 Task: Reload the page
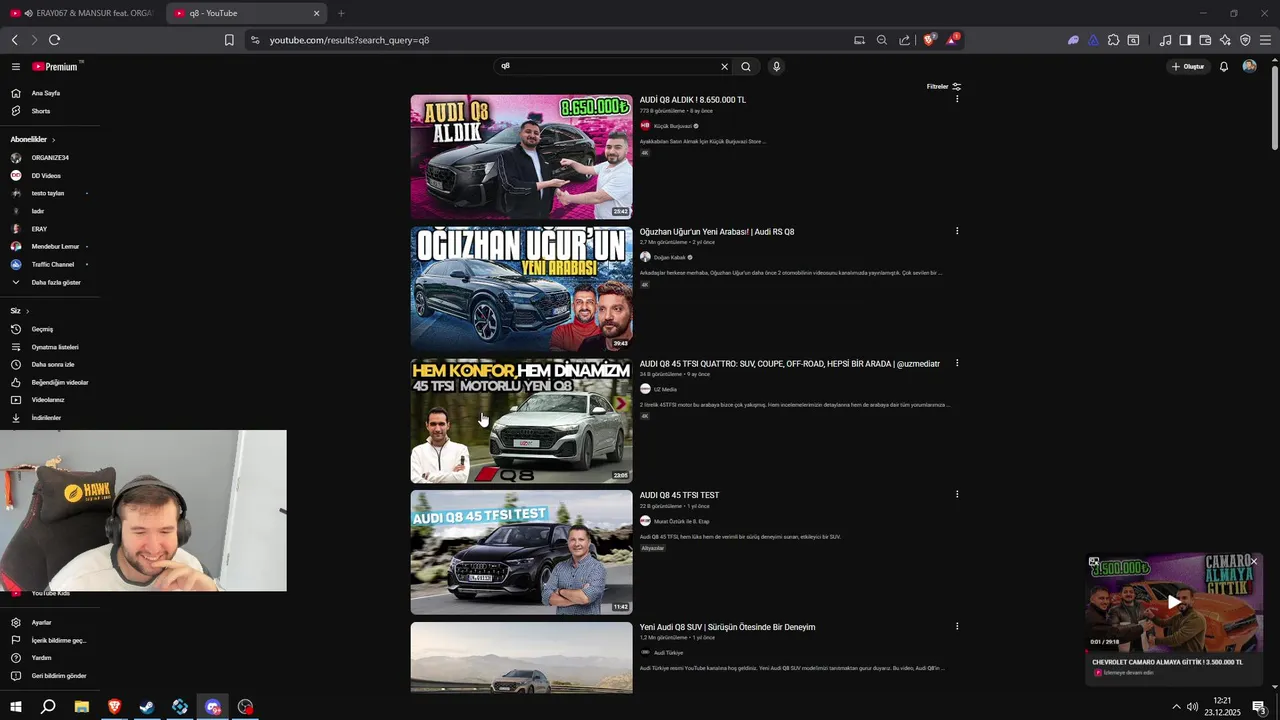click(x=54, y=40)
